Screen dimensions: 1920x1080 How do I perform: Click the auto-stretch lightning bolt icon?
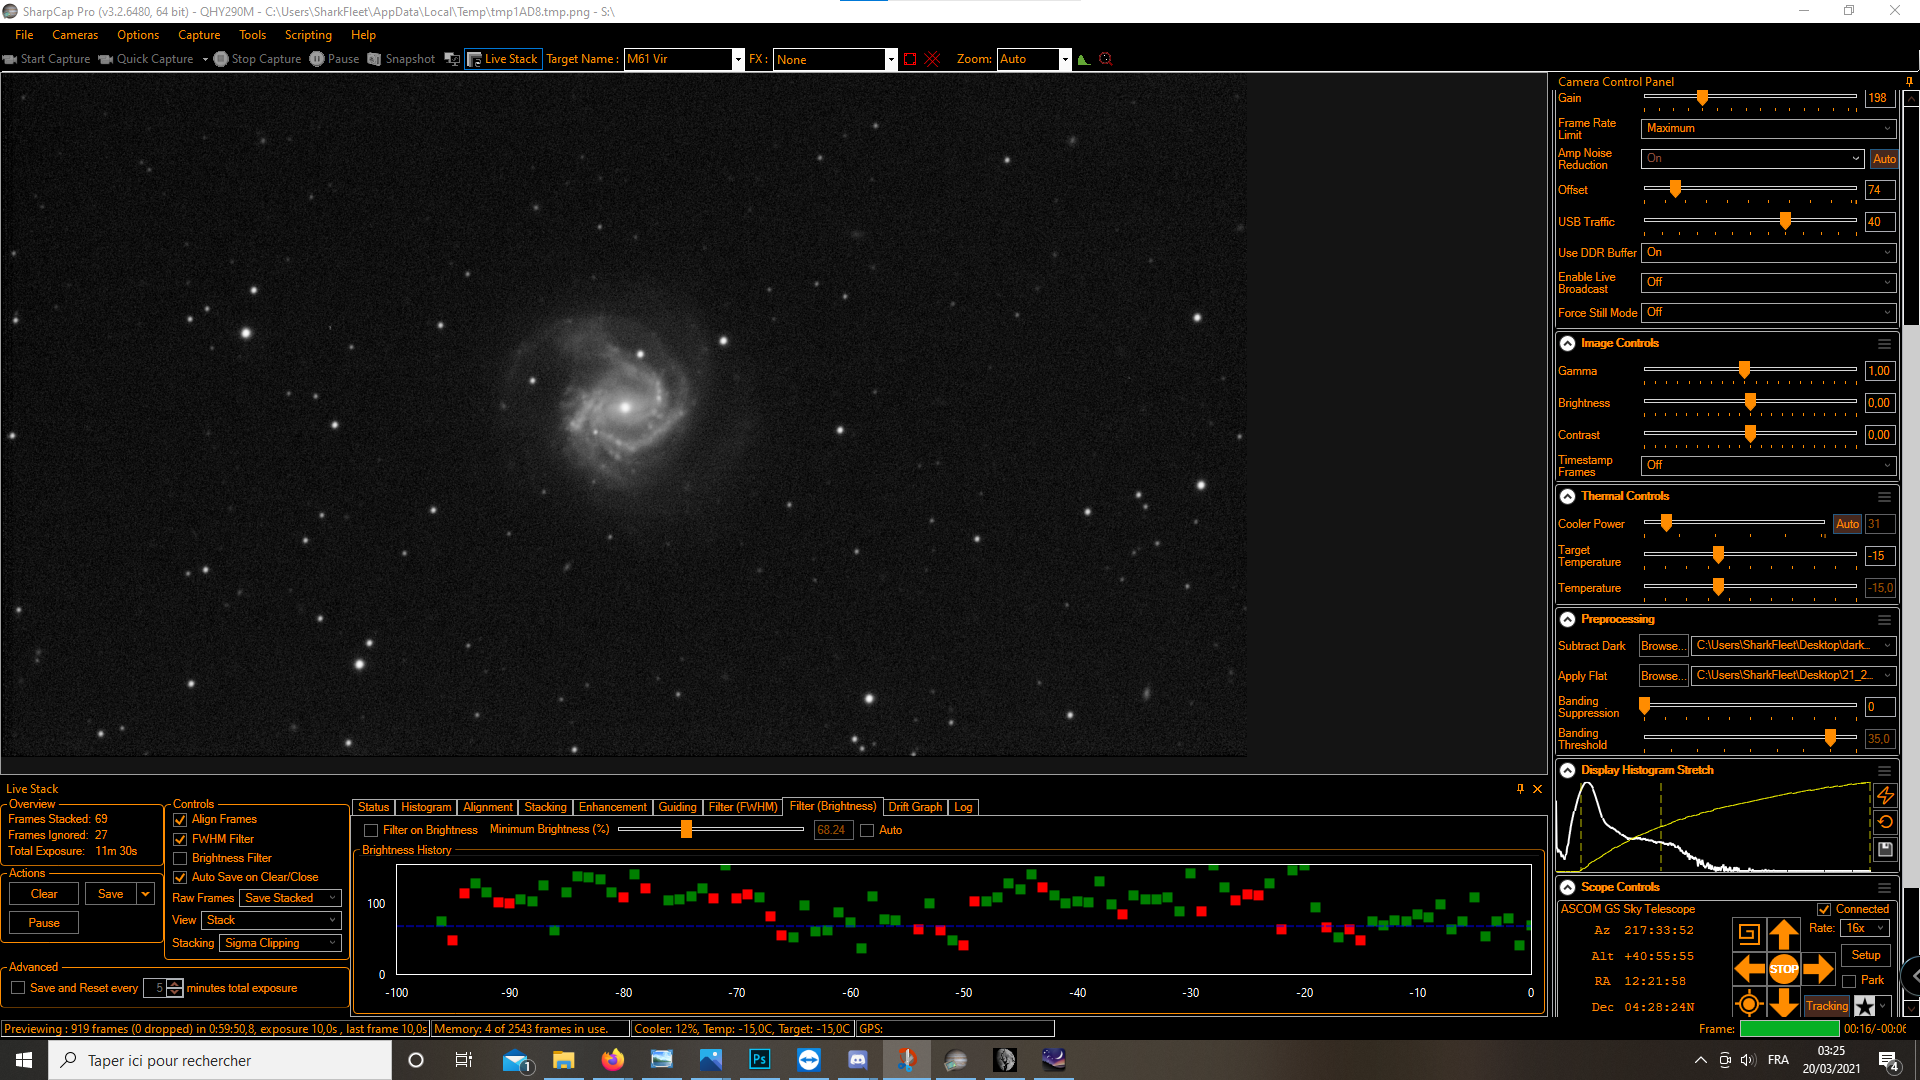tap(1885, 796)
